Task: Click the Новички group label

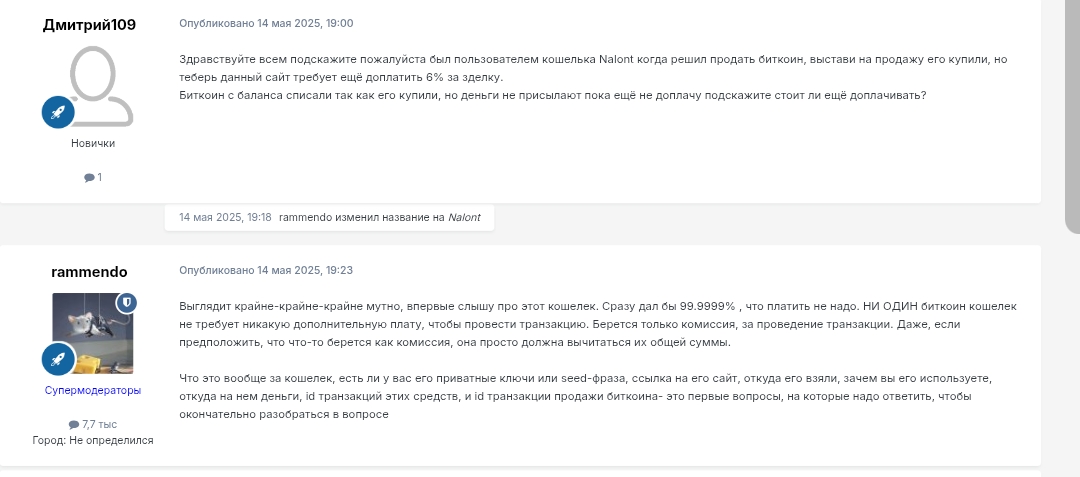Action: click(93, 143)
